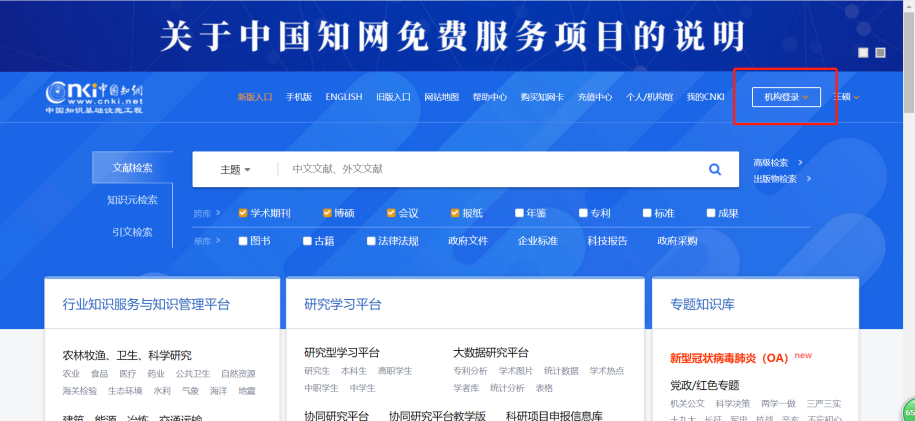Open the 手机版 navigation link

(299, 97)
